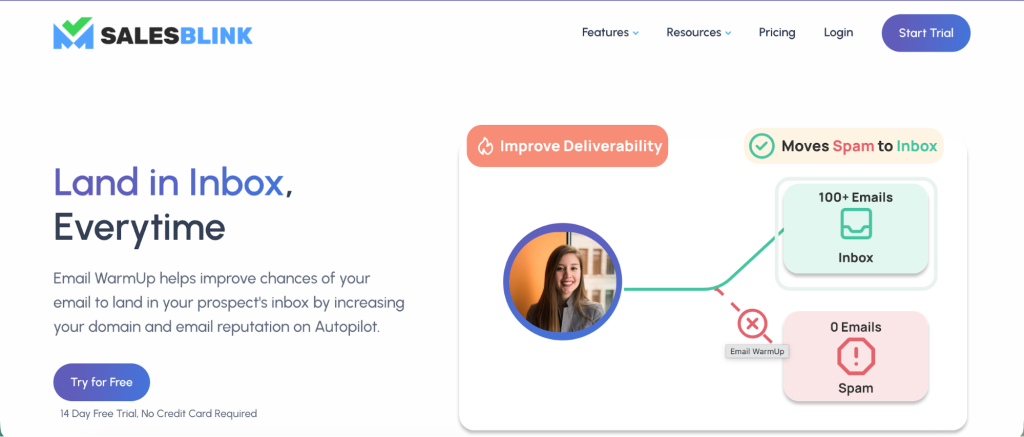Click the Everytime heading text
This screenshot has height=437, width=1024.
[x=139, y=227]
